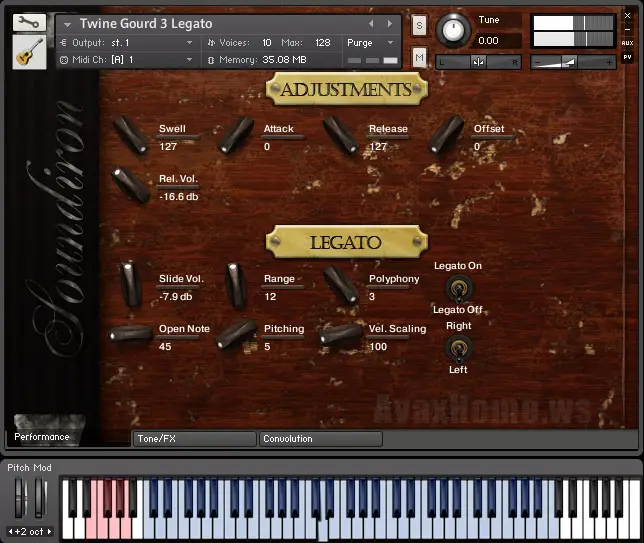Click the Tune value 0.00 field
This screenshot has width=644, height=543.
[x=488, y=41]
